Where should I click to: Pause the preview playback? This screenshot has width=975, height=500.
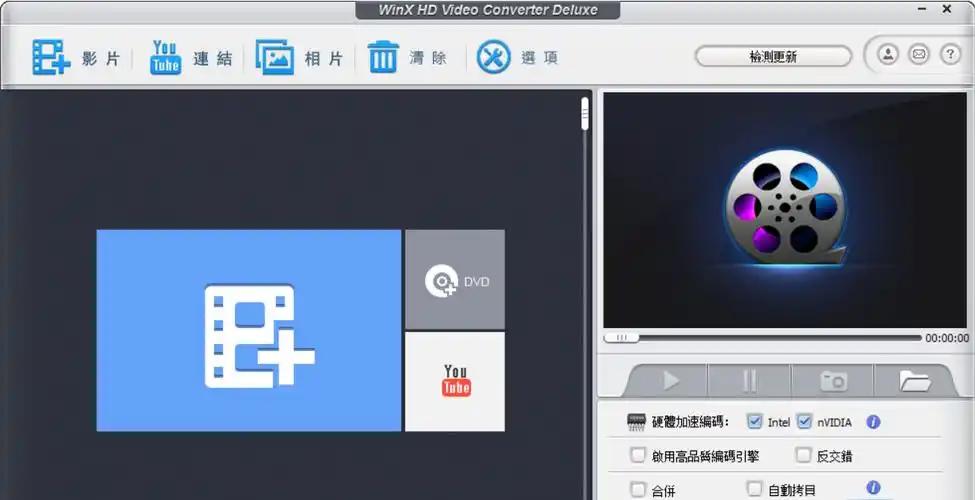[750, 381]
